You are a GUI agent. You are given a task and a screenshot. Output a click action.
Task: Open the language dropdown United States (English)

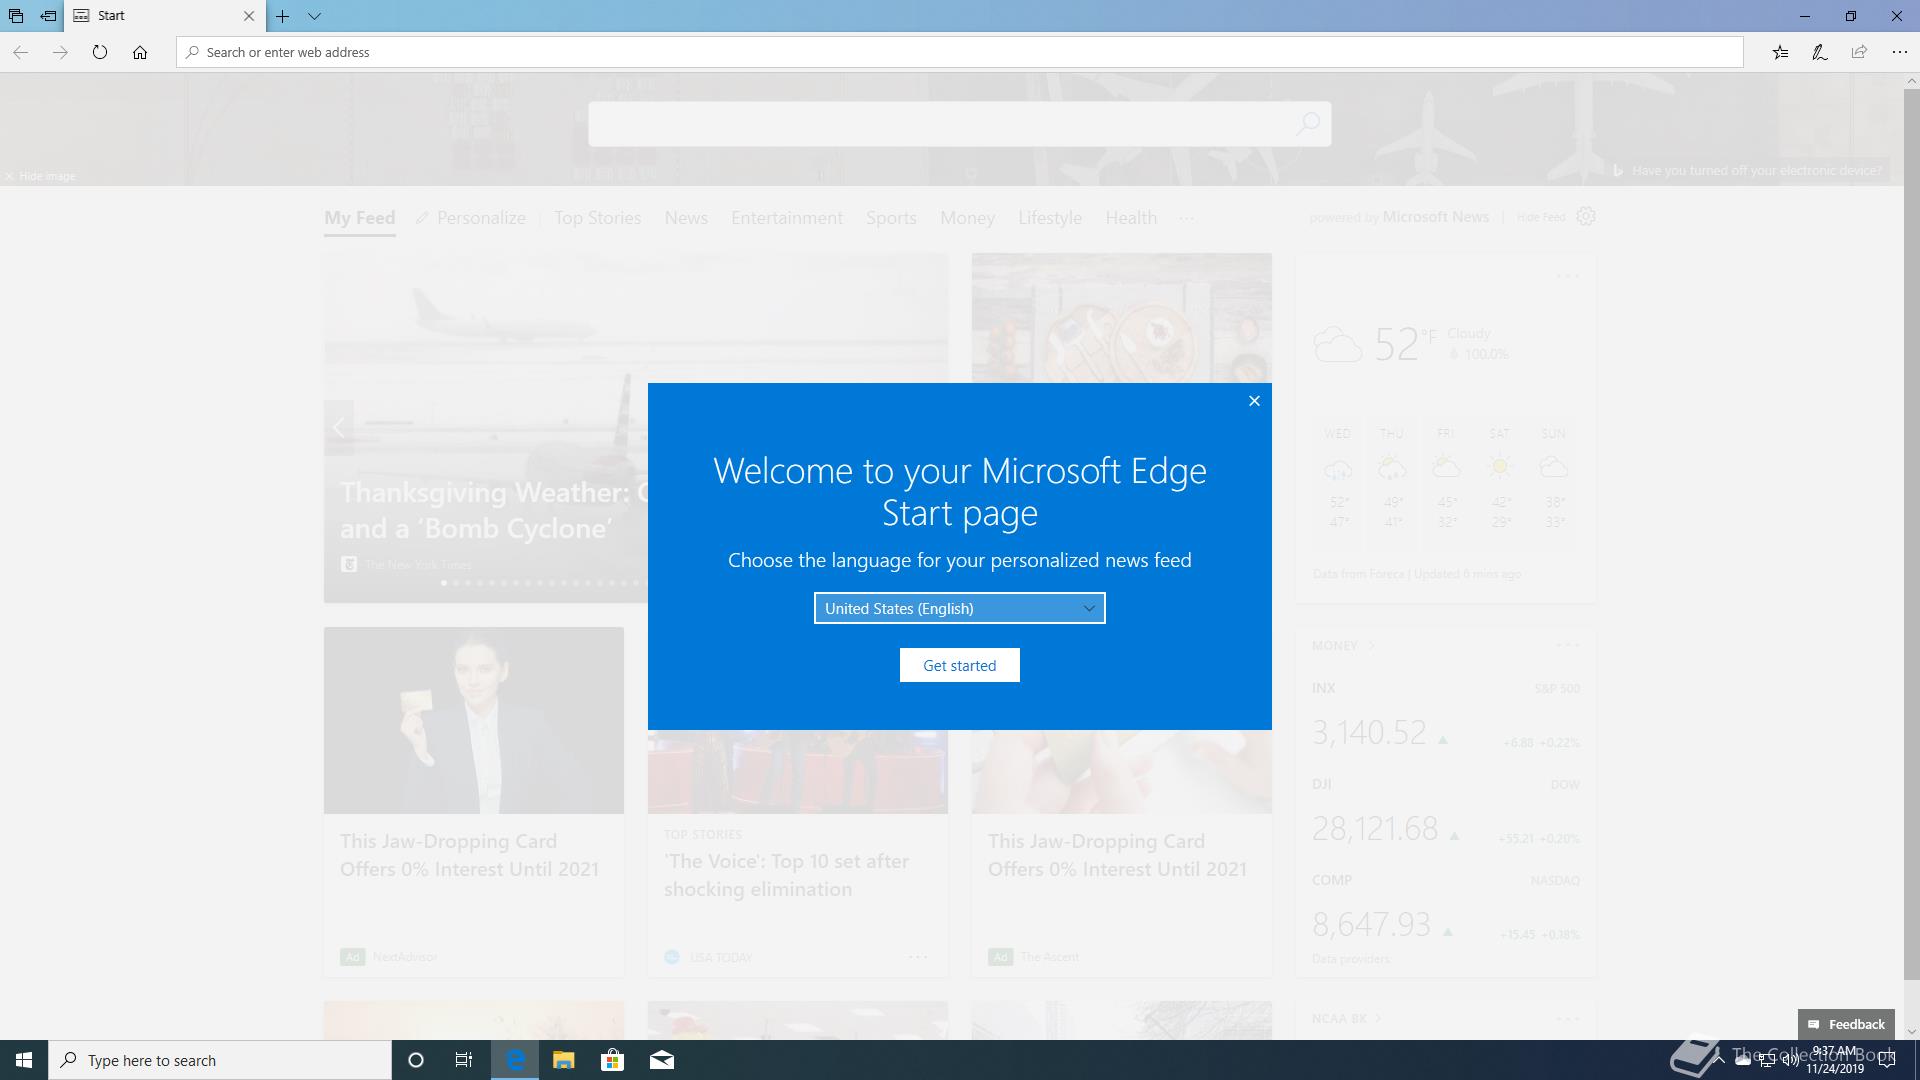(x=960, y=608)
